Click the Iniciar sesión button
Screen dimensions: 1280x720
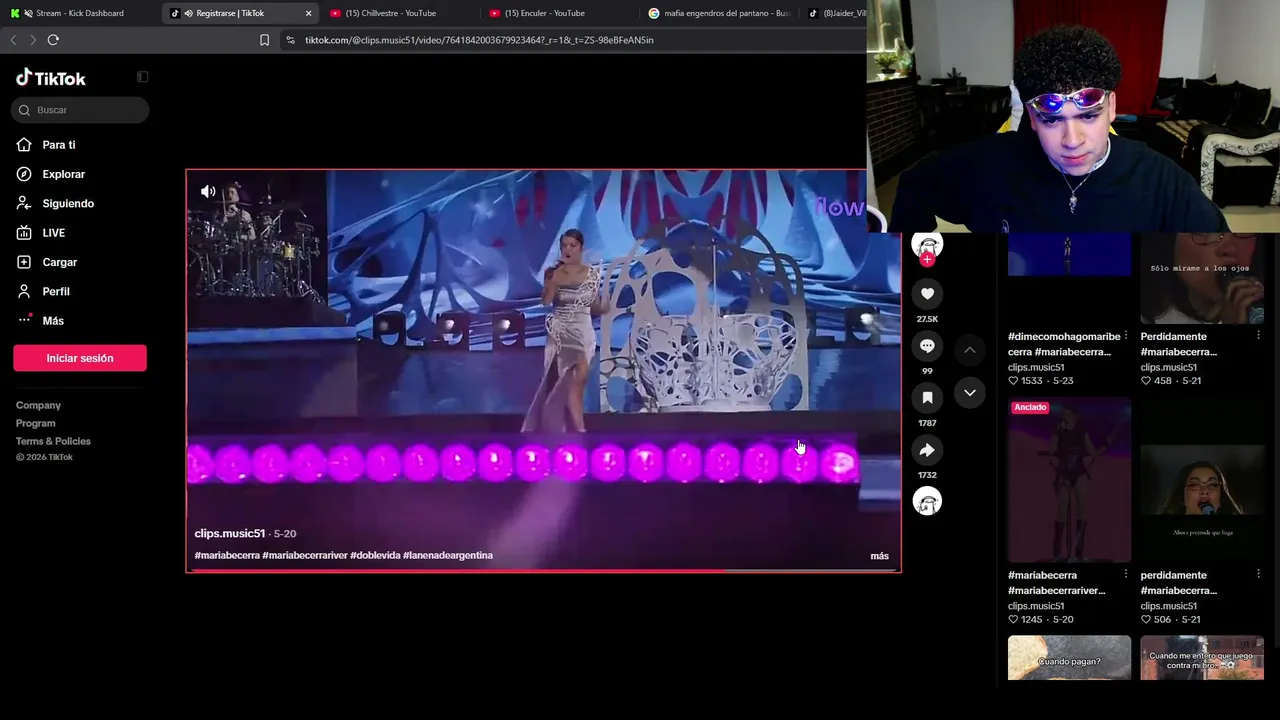point(80,358)
